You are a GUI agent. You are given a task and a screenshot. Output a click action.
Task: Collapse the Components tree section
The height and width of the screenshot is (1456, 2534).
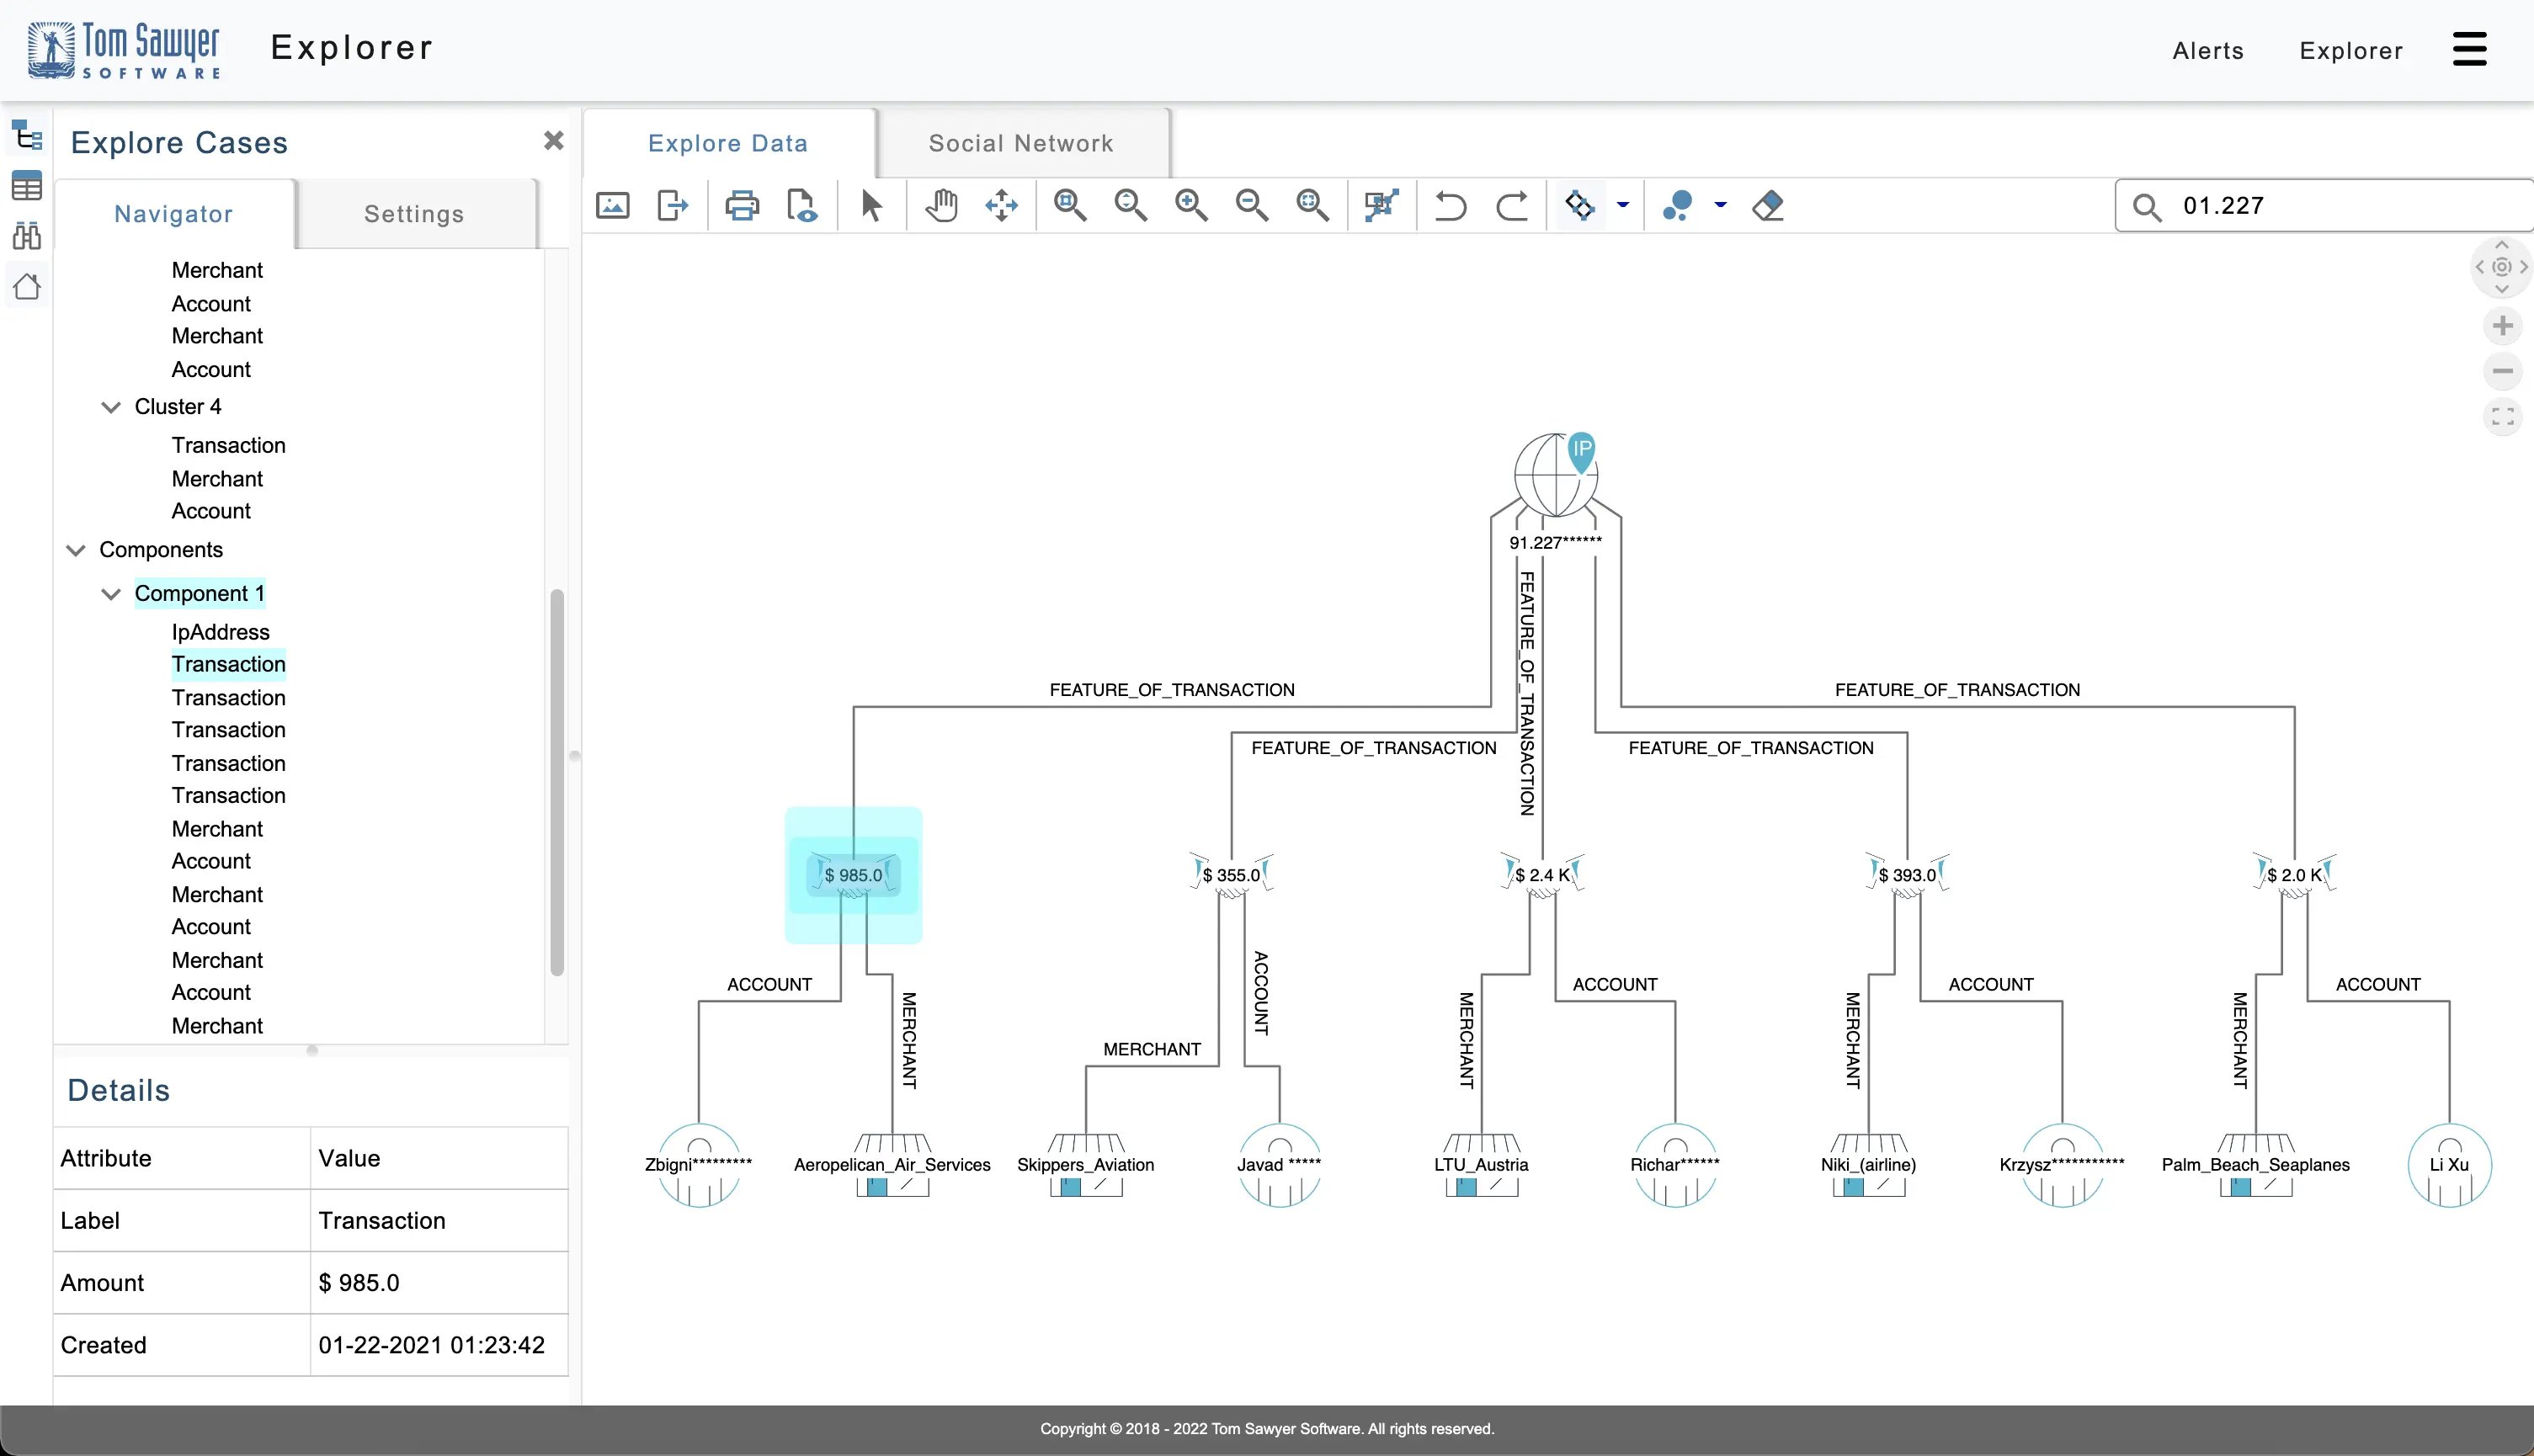(x=77, y=550)
